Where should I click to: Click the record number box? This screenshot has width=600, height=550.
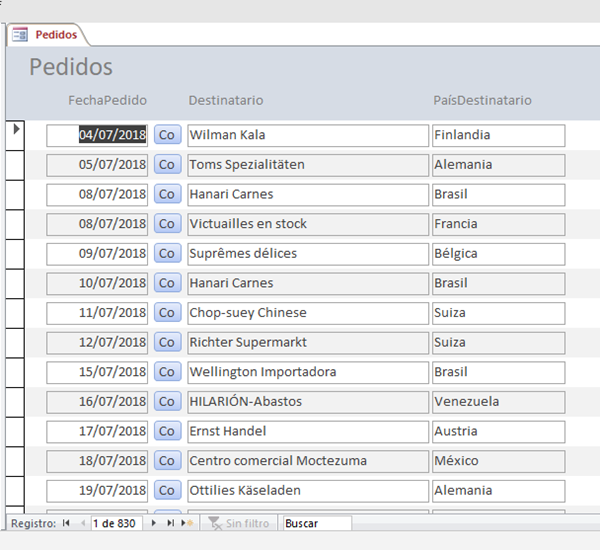tap(115, 523)
